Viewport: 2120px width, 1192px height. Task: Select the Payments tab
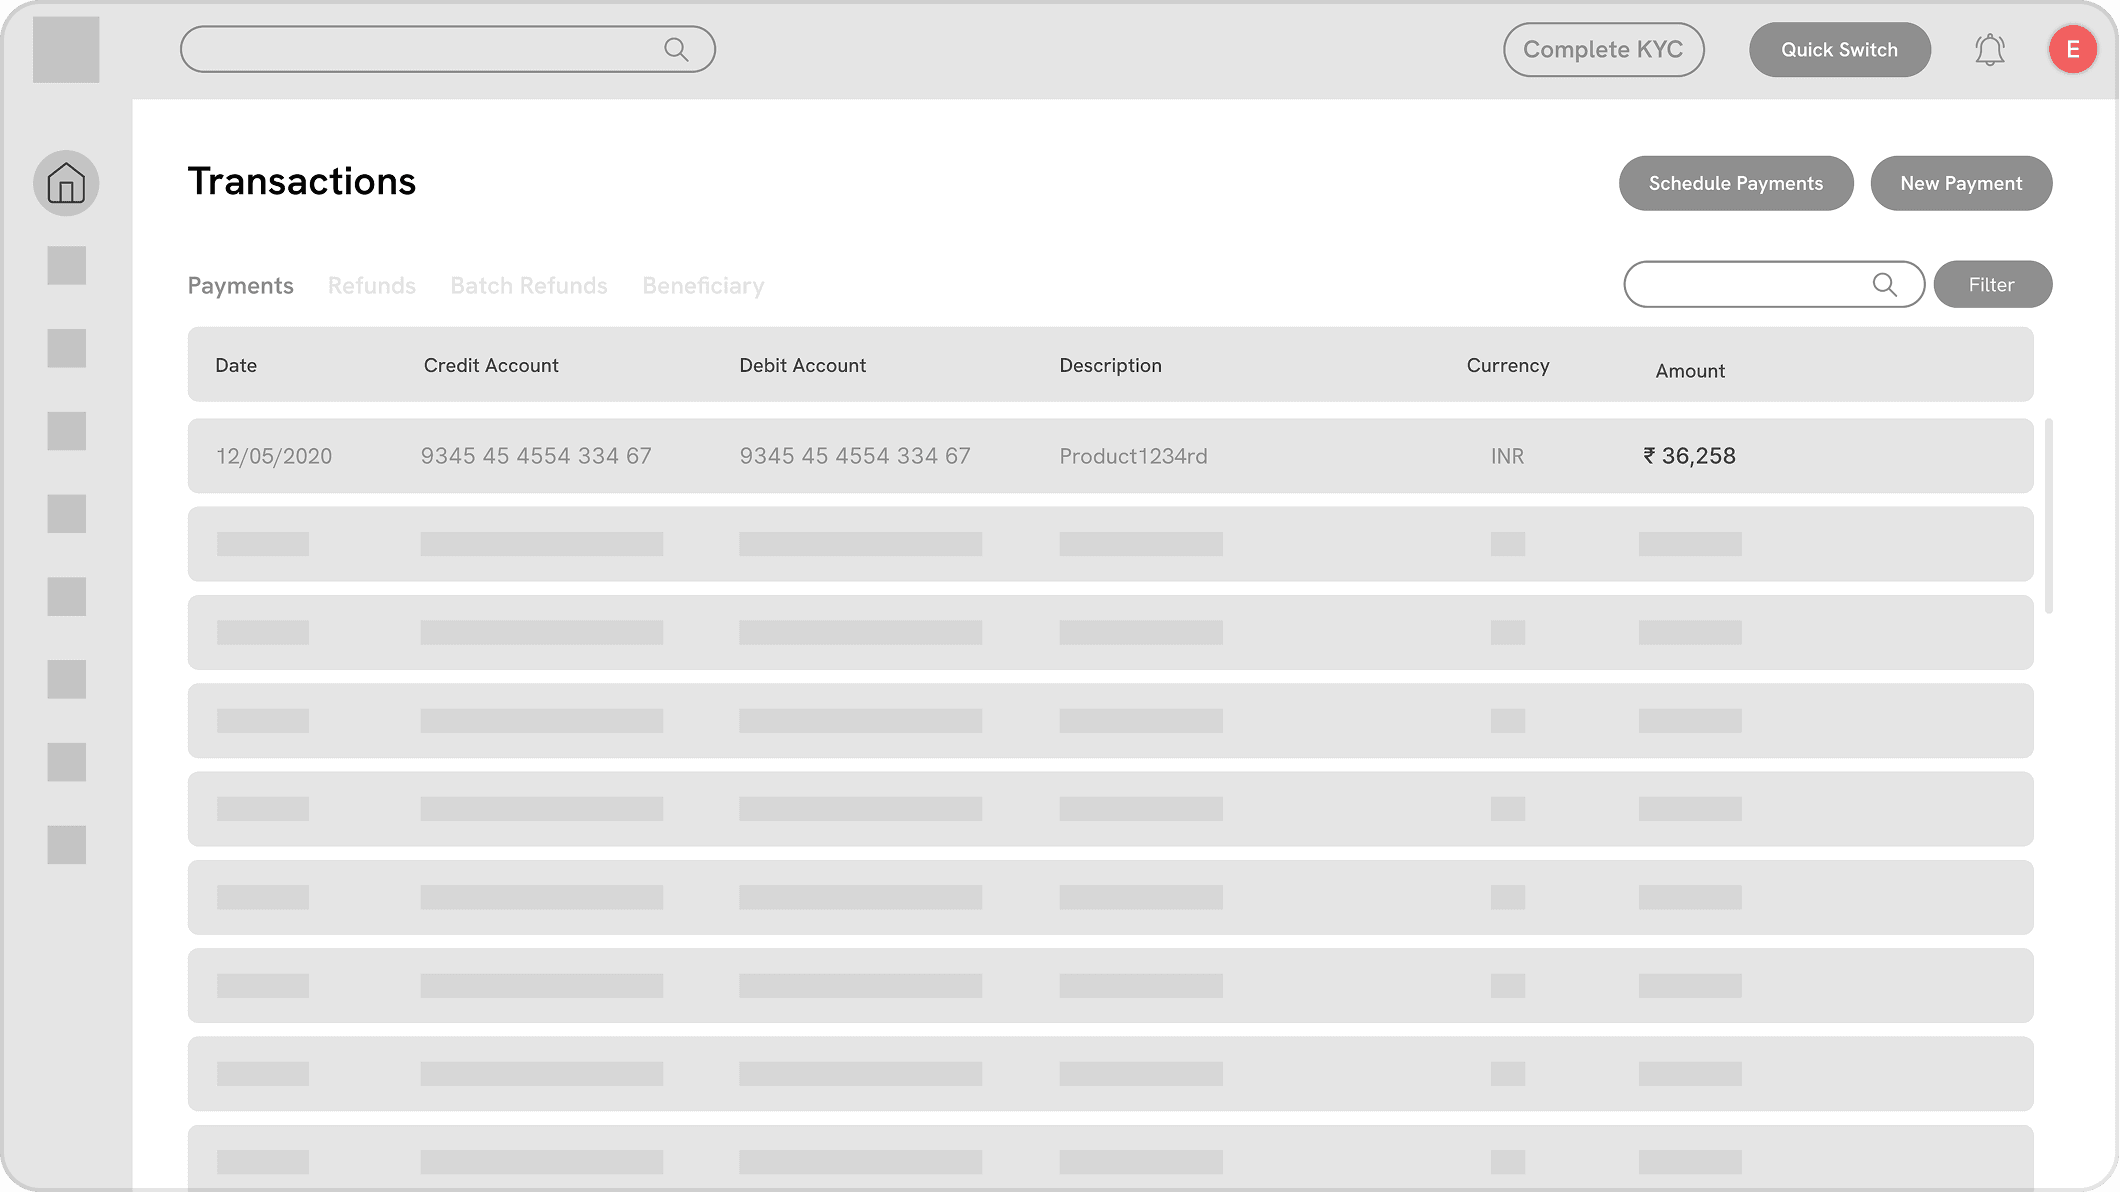240,286
